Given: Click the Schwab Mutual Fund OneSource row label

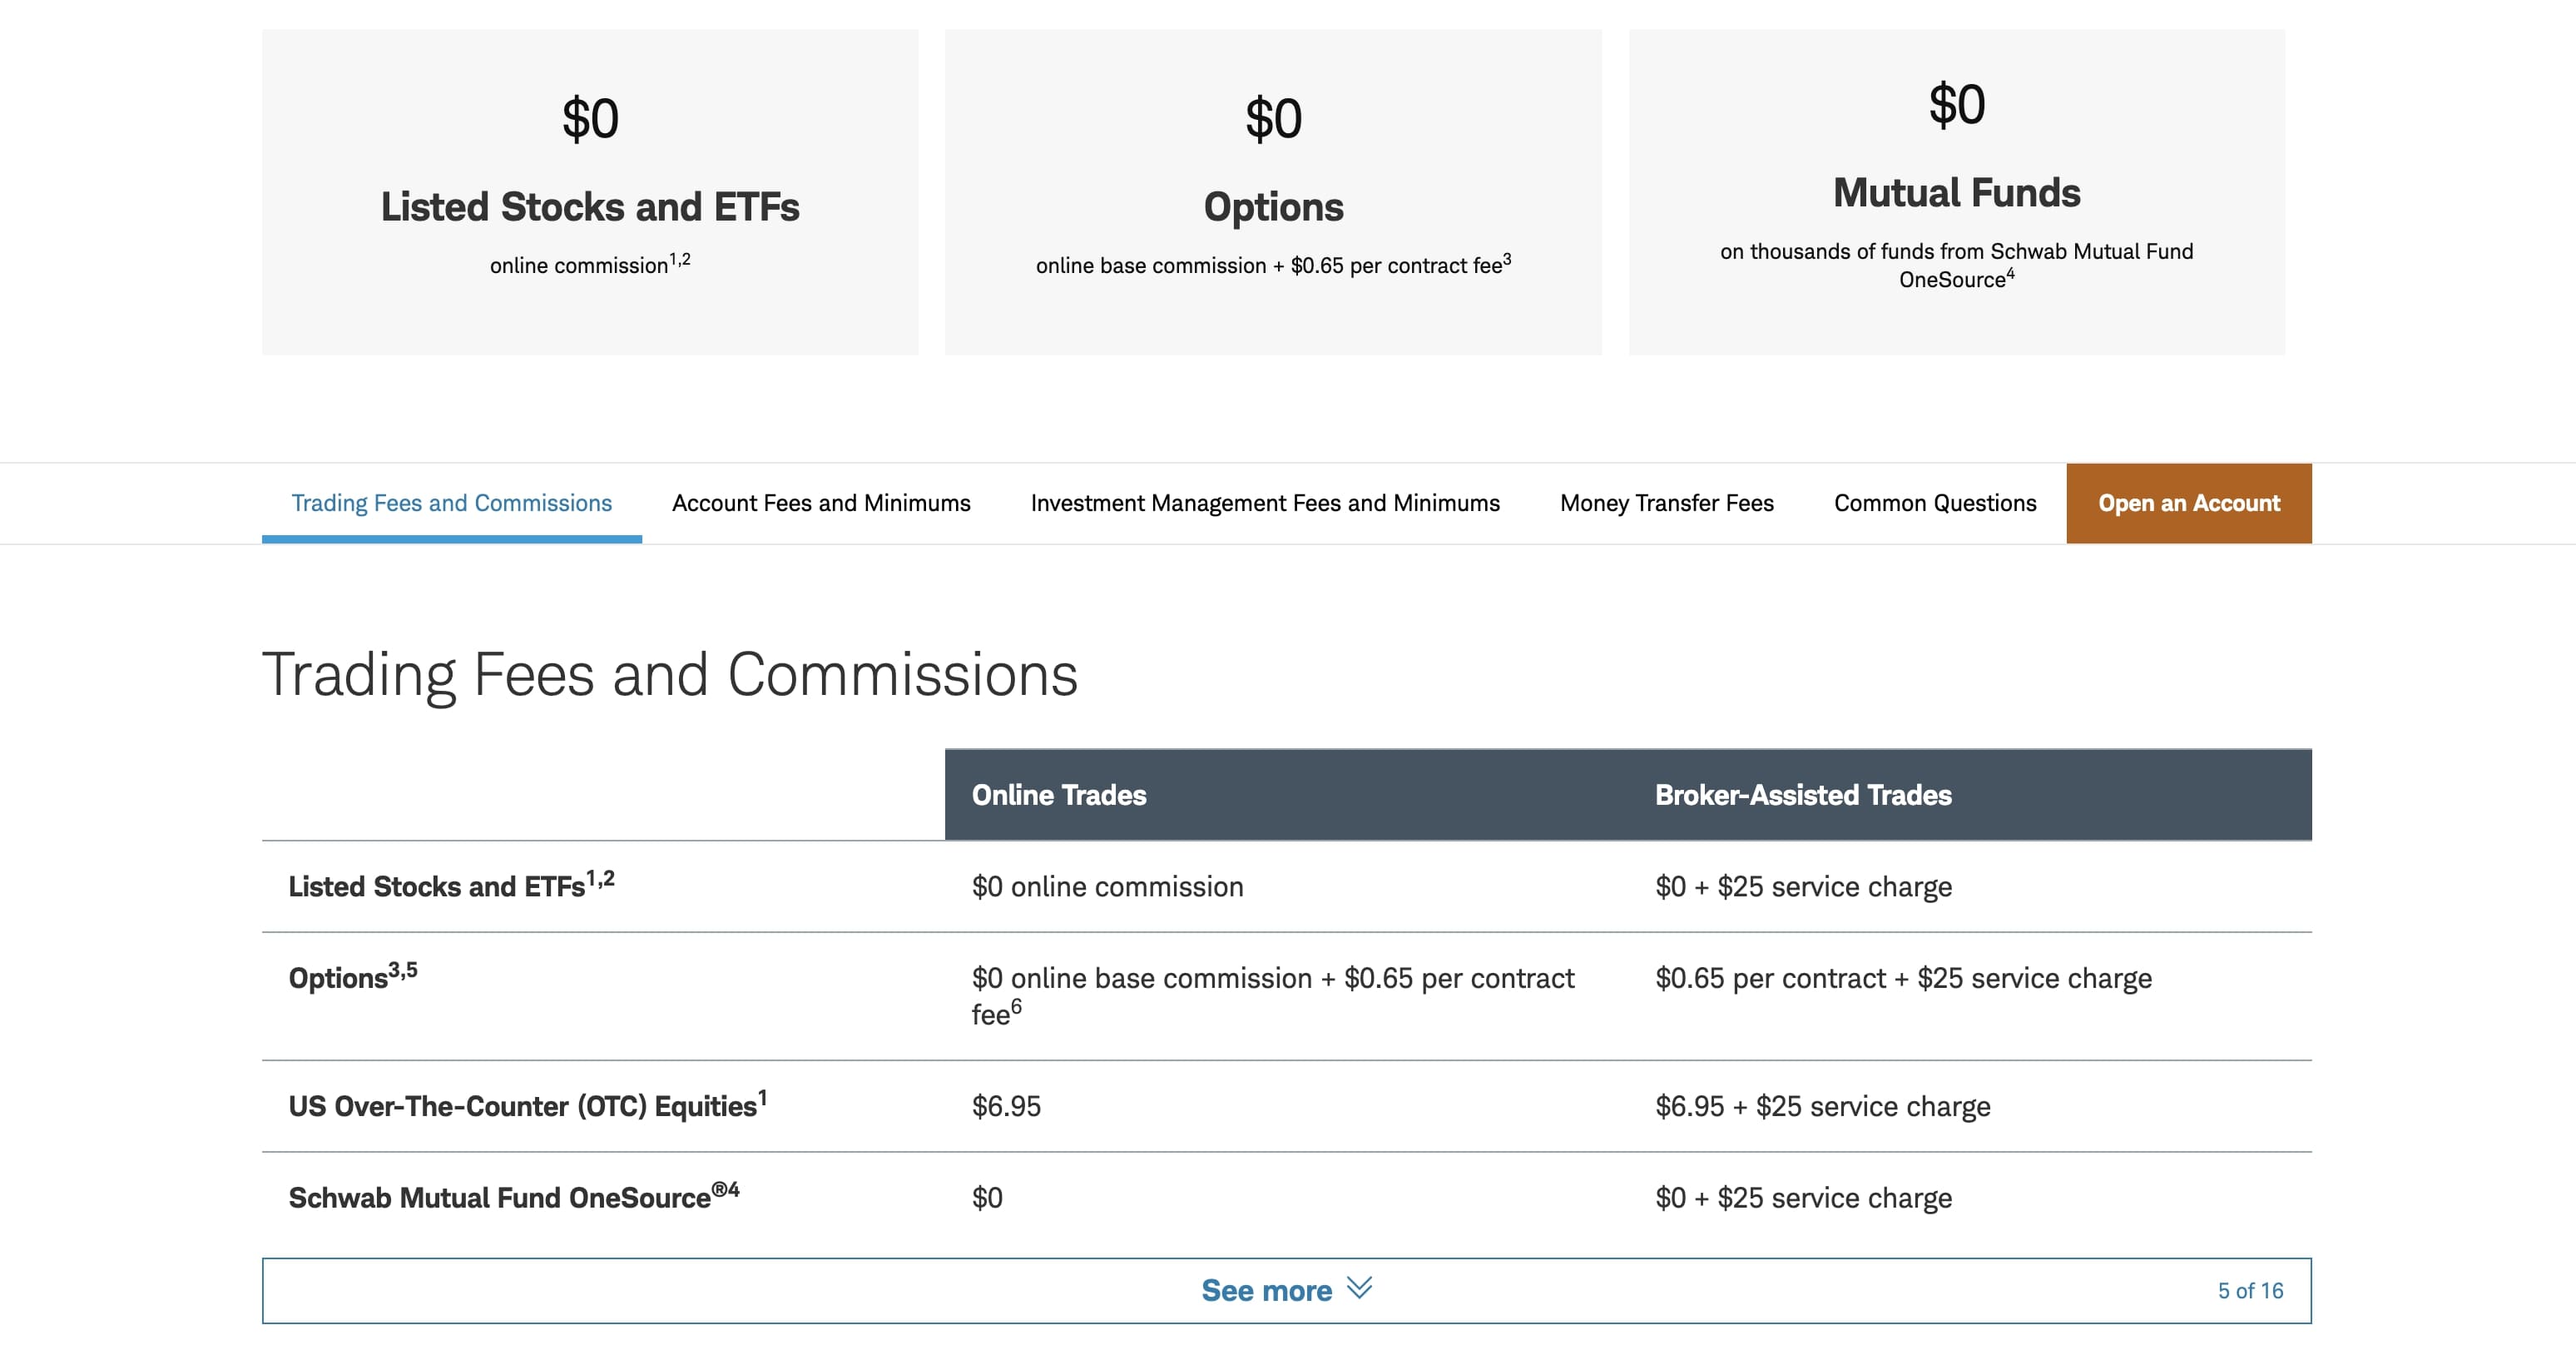Looking at the screenshot, I should [x=513, y=1196].
